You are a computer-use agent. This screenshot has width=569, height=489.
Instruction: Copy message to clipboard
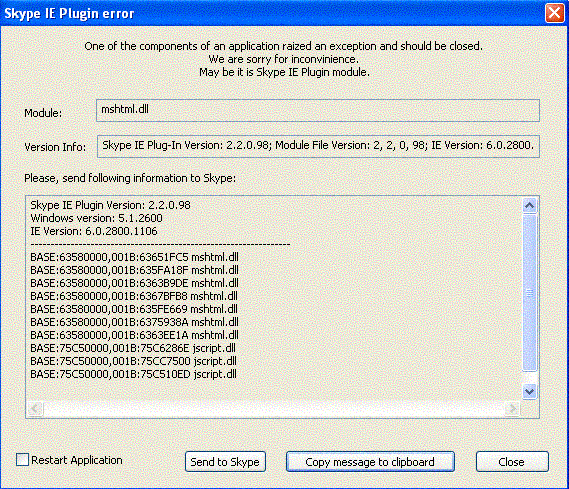[x=370, y=461]
